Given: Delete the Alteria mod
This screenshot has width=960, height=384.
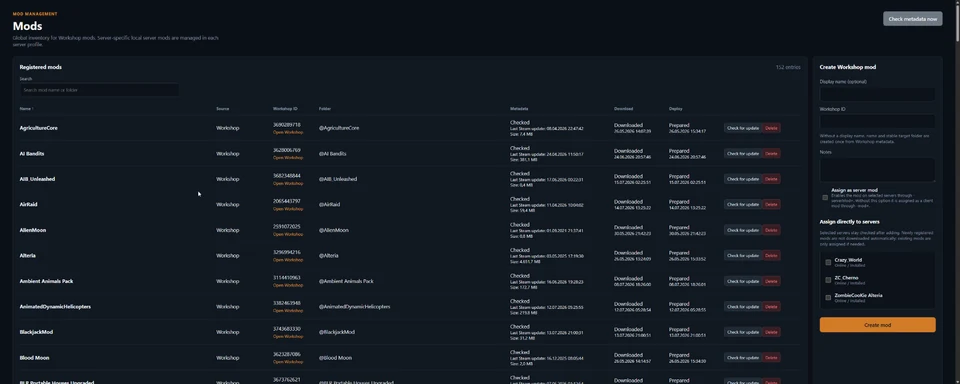Looking at the screenshot, I should coord(771,255).
